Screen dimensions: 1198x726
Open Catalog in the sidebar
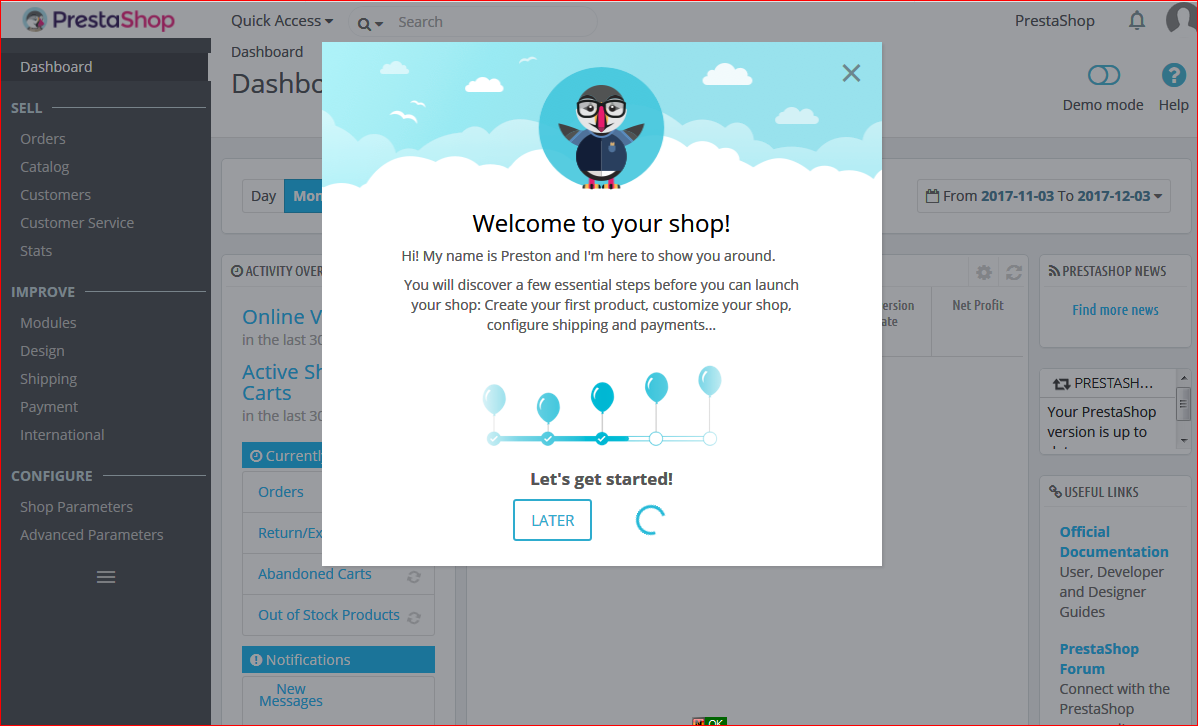point(44,167)
